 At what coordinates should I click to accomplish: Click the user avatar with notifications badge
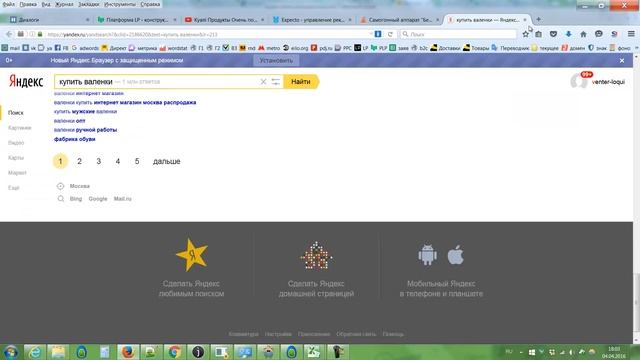(580, 80)
